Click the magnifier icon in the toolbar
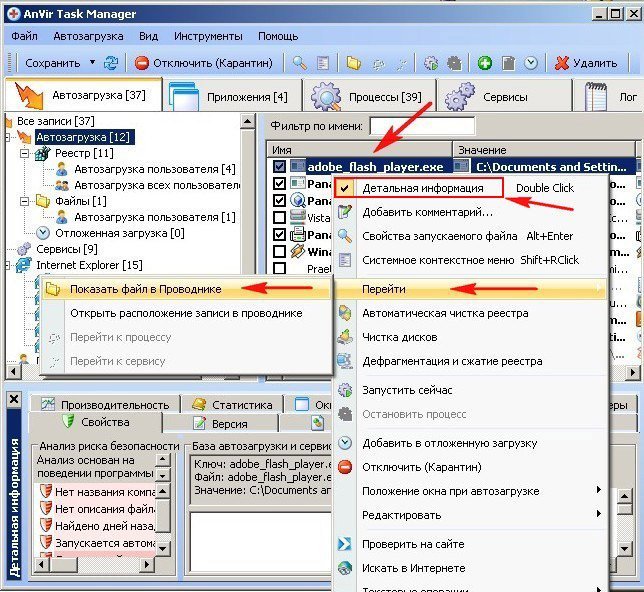Screen dimensions: 644x592 tap(299, 63)
